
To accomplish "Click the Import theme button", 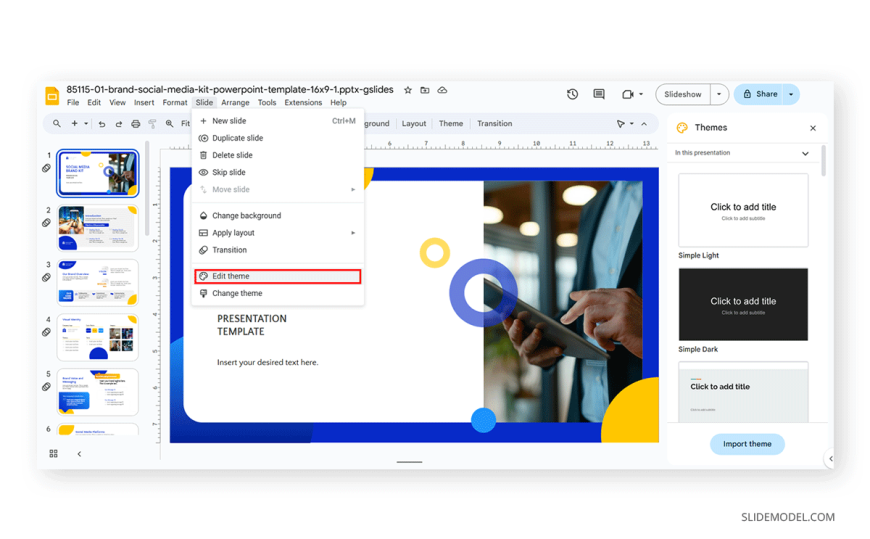I will 747,444.
